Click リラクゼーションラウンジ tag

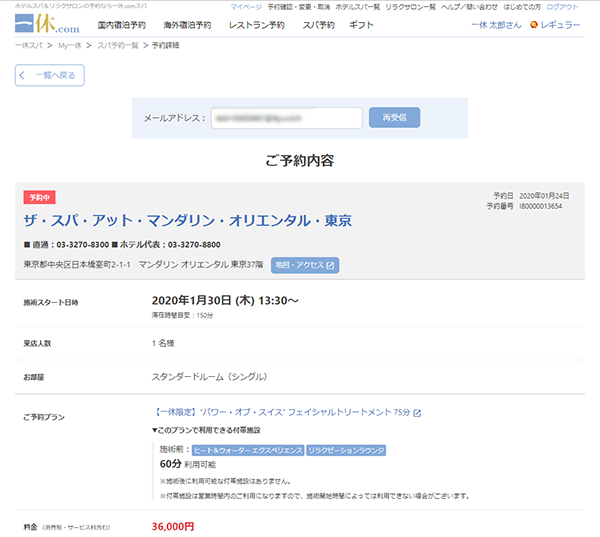346,450
